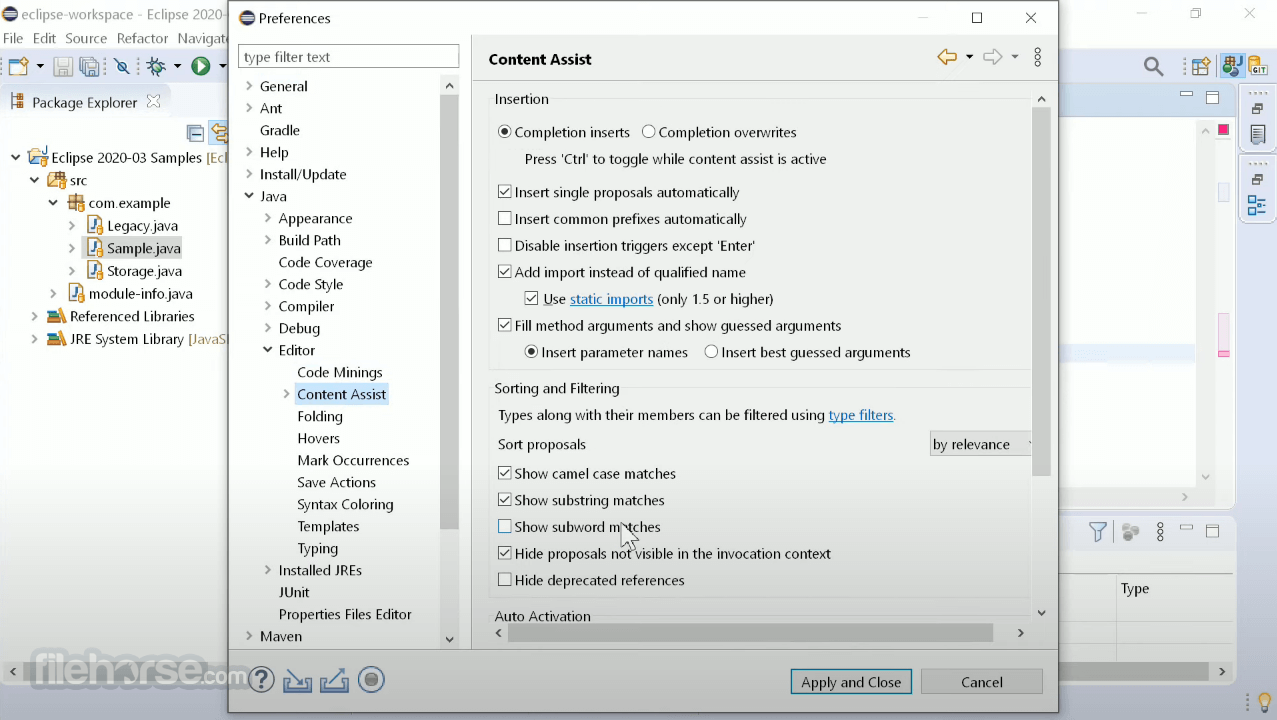This screenshot has width=1277, height=720.
Task: Click the Cancel button
Action: pyautogui.click(x=982, y=682)
